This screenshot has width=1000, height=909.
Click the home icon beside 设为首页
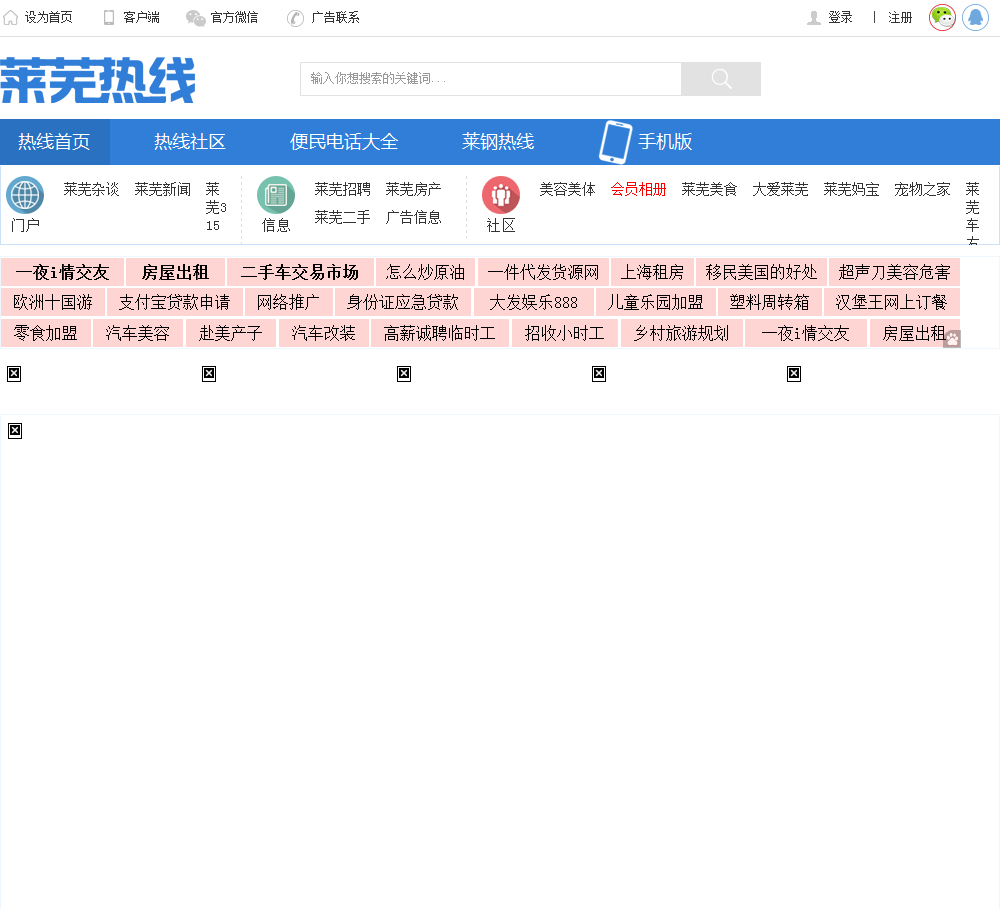pos(10,17)
